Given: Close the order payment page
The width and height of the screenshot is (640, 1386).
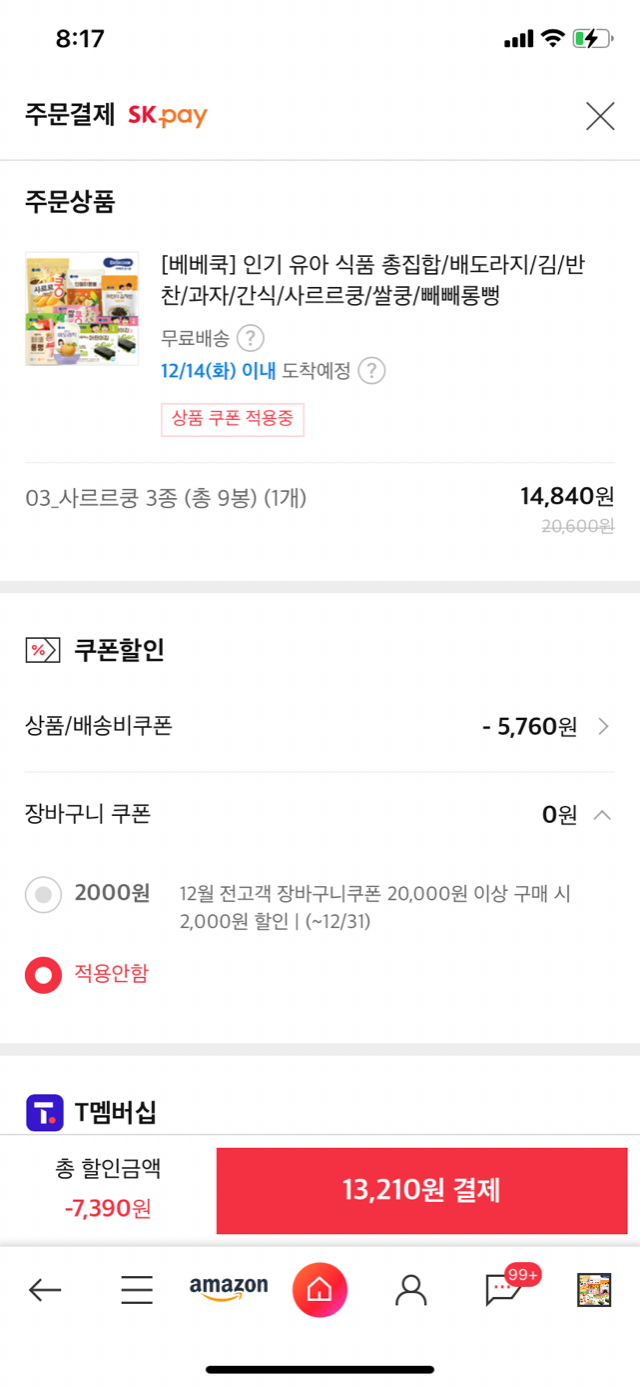Looking at the screenshot, I should coord(599,117).
